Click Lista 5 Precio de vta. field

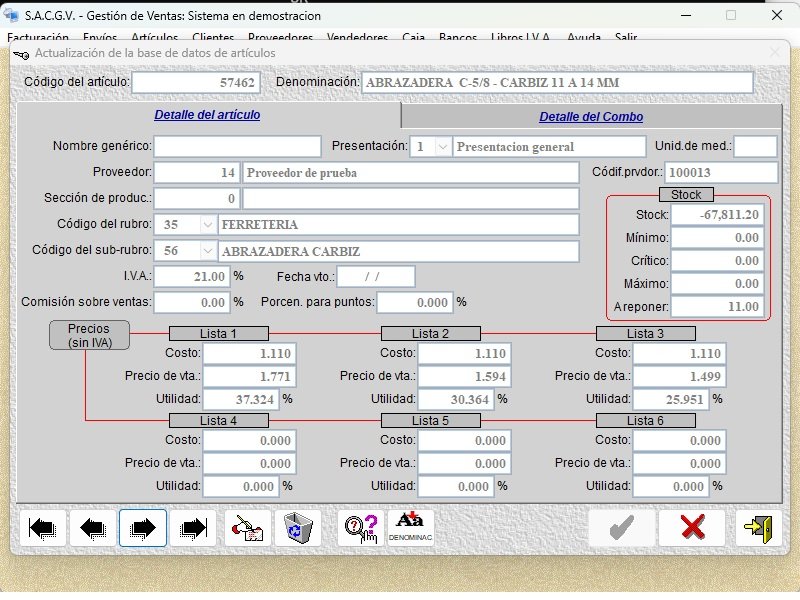pos(464,464)
